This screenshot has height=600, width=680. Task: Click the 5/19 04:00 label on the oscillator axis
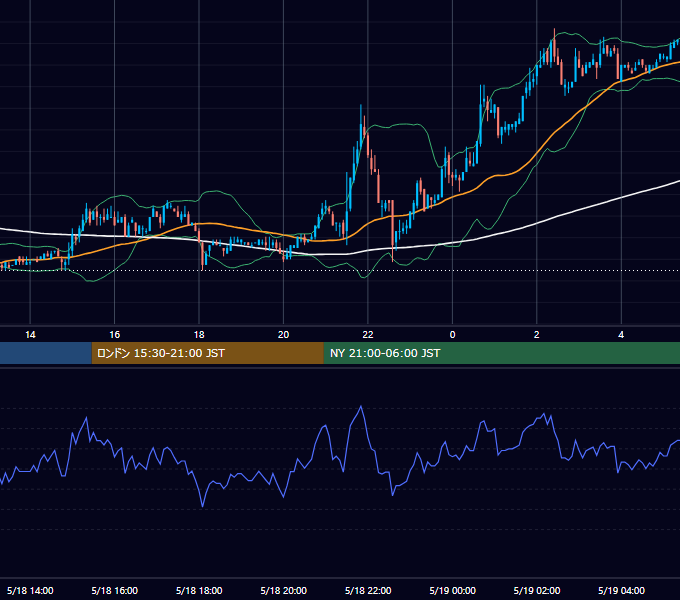pos(621,590)
